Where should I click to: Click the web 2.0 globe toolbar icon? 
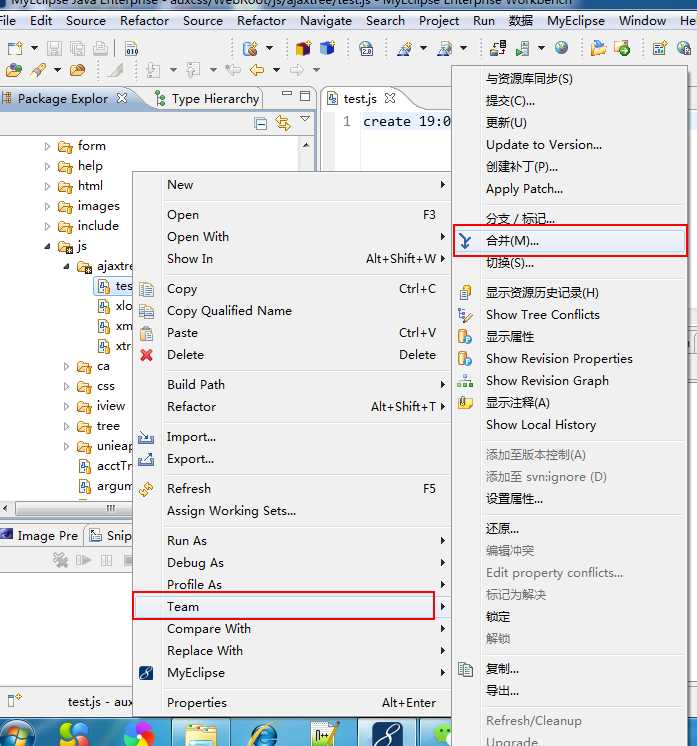366,49
